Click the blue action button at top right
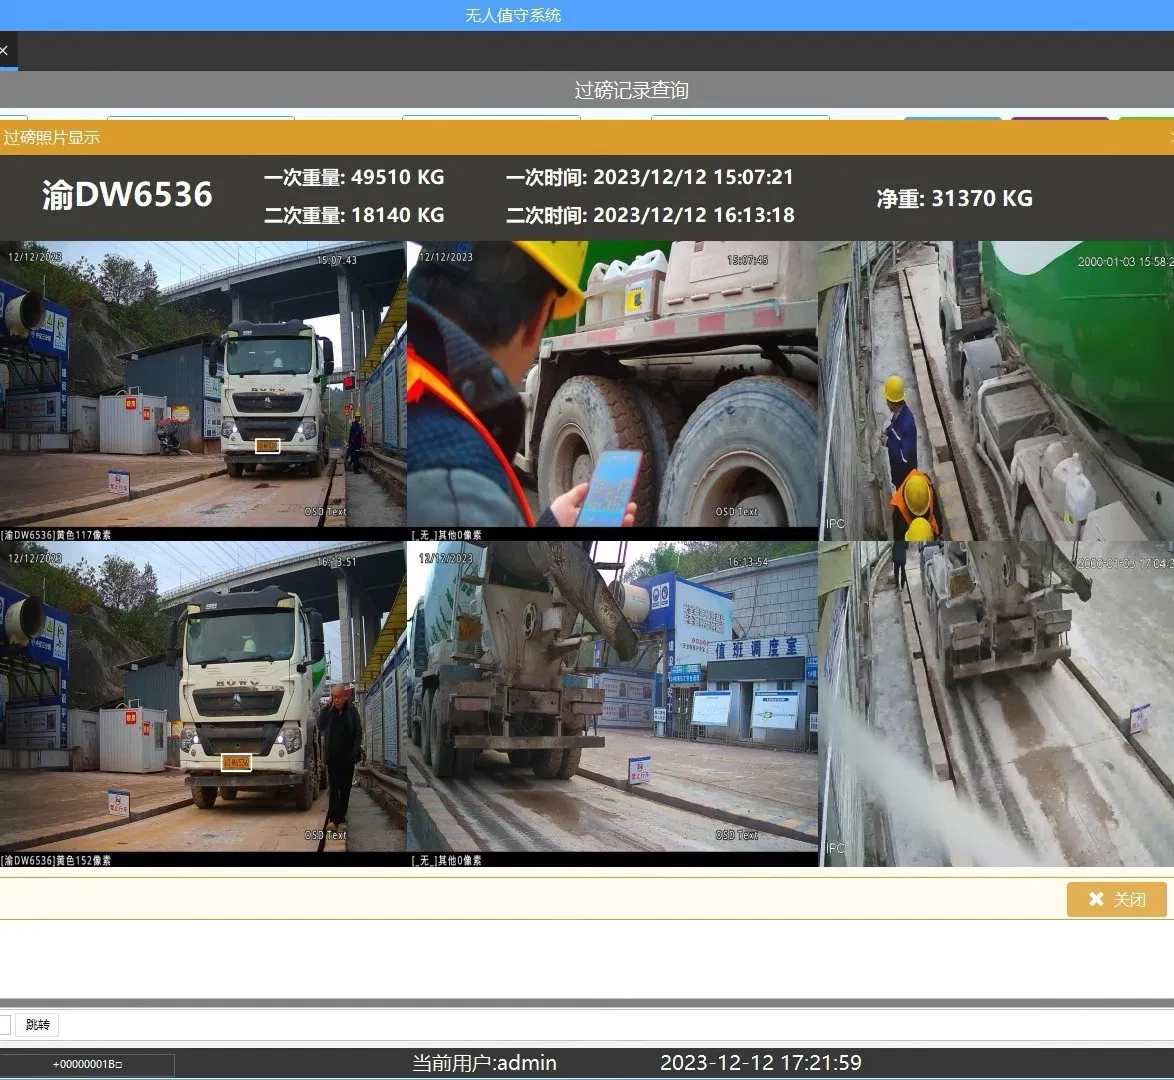 [x=952, y=118]
